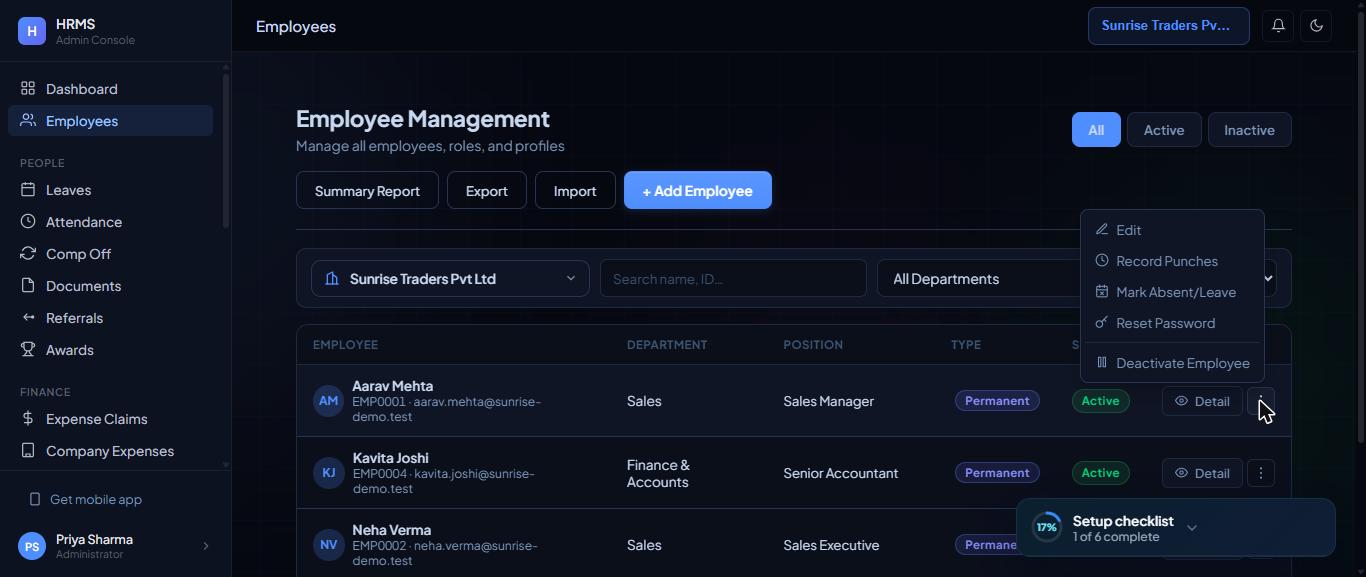
Task: Click Neha Verma's NV avatar
Action: click(328, 545)
